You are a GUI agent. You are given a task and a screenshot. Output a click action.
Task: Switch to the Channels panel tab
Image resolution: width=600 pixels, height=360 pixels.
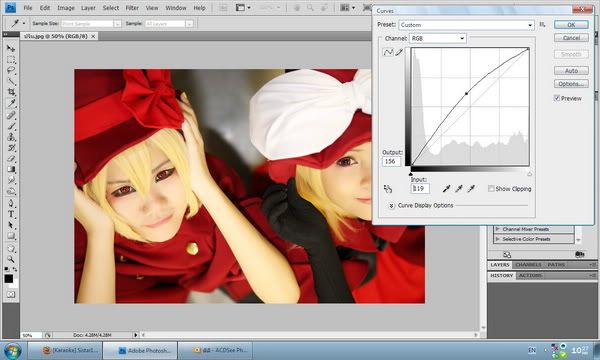pyautogui.click(x=528, y=265)
